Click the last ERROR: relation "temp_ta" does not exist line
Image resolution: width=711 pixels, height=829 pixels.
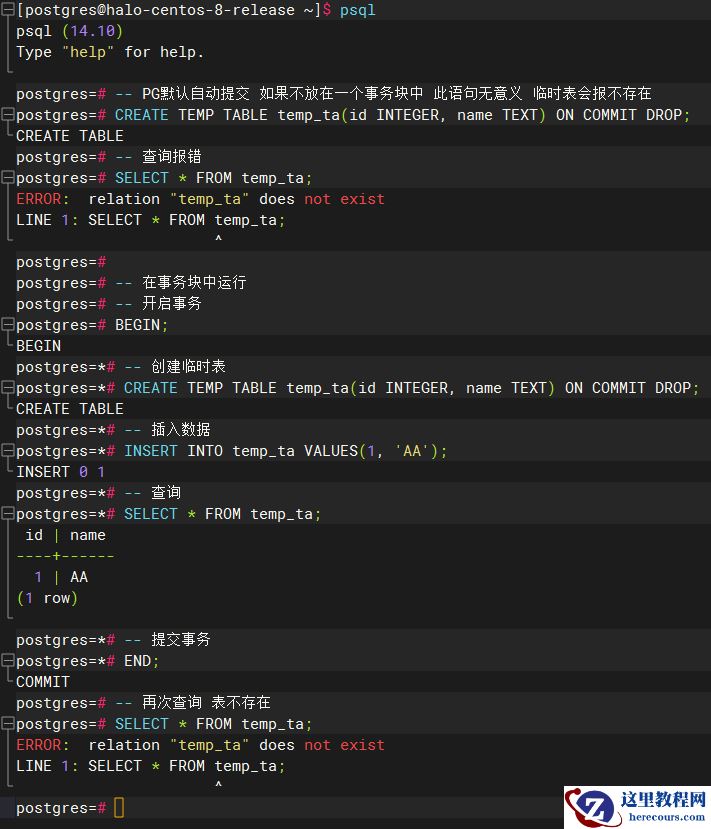click(200, 744)
